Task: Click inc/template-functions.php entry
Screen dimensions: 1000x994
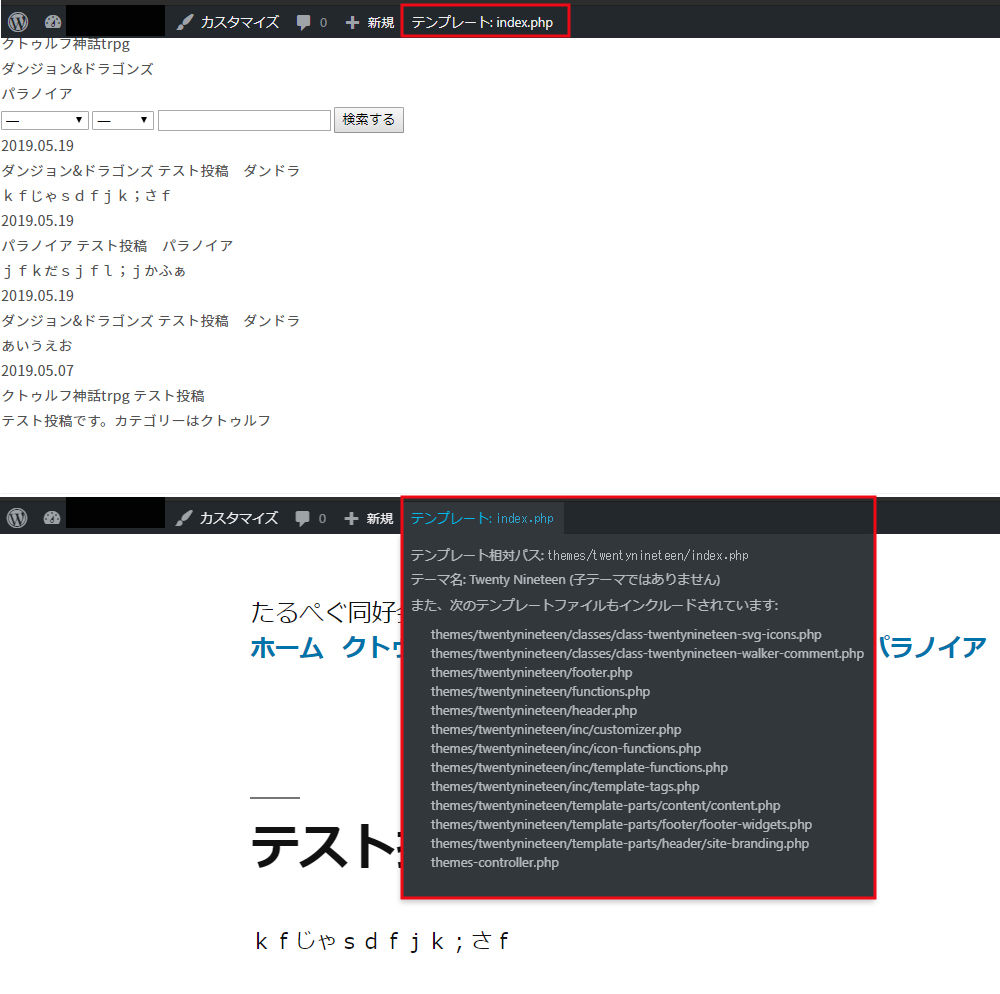Action: 579,768
